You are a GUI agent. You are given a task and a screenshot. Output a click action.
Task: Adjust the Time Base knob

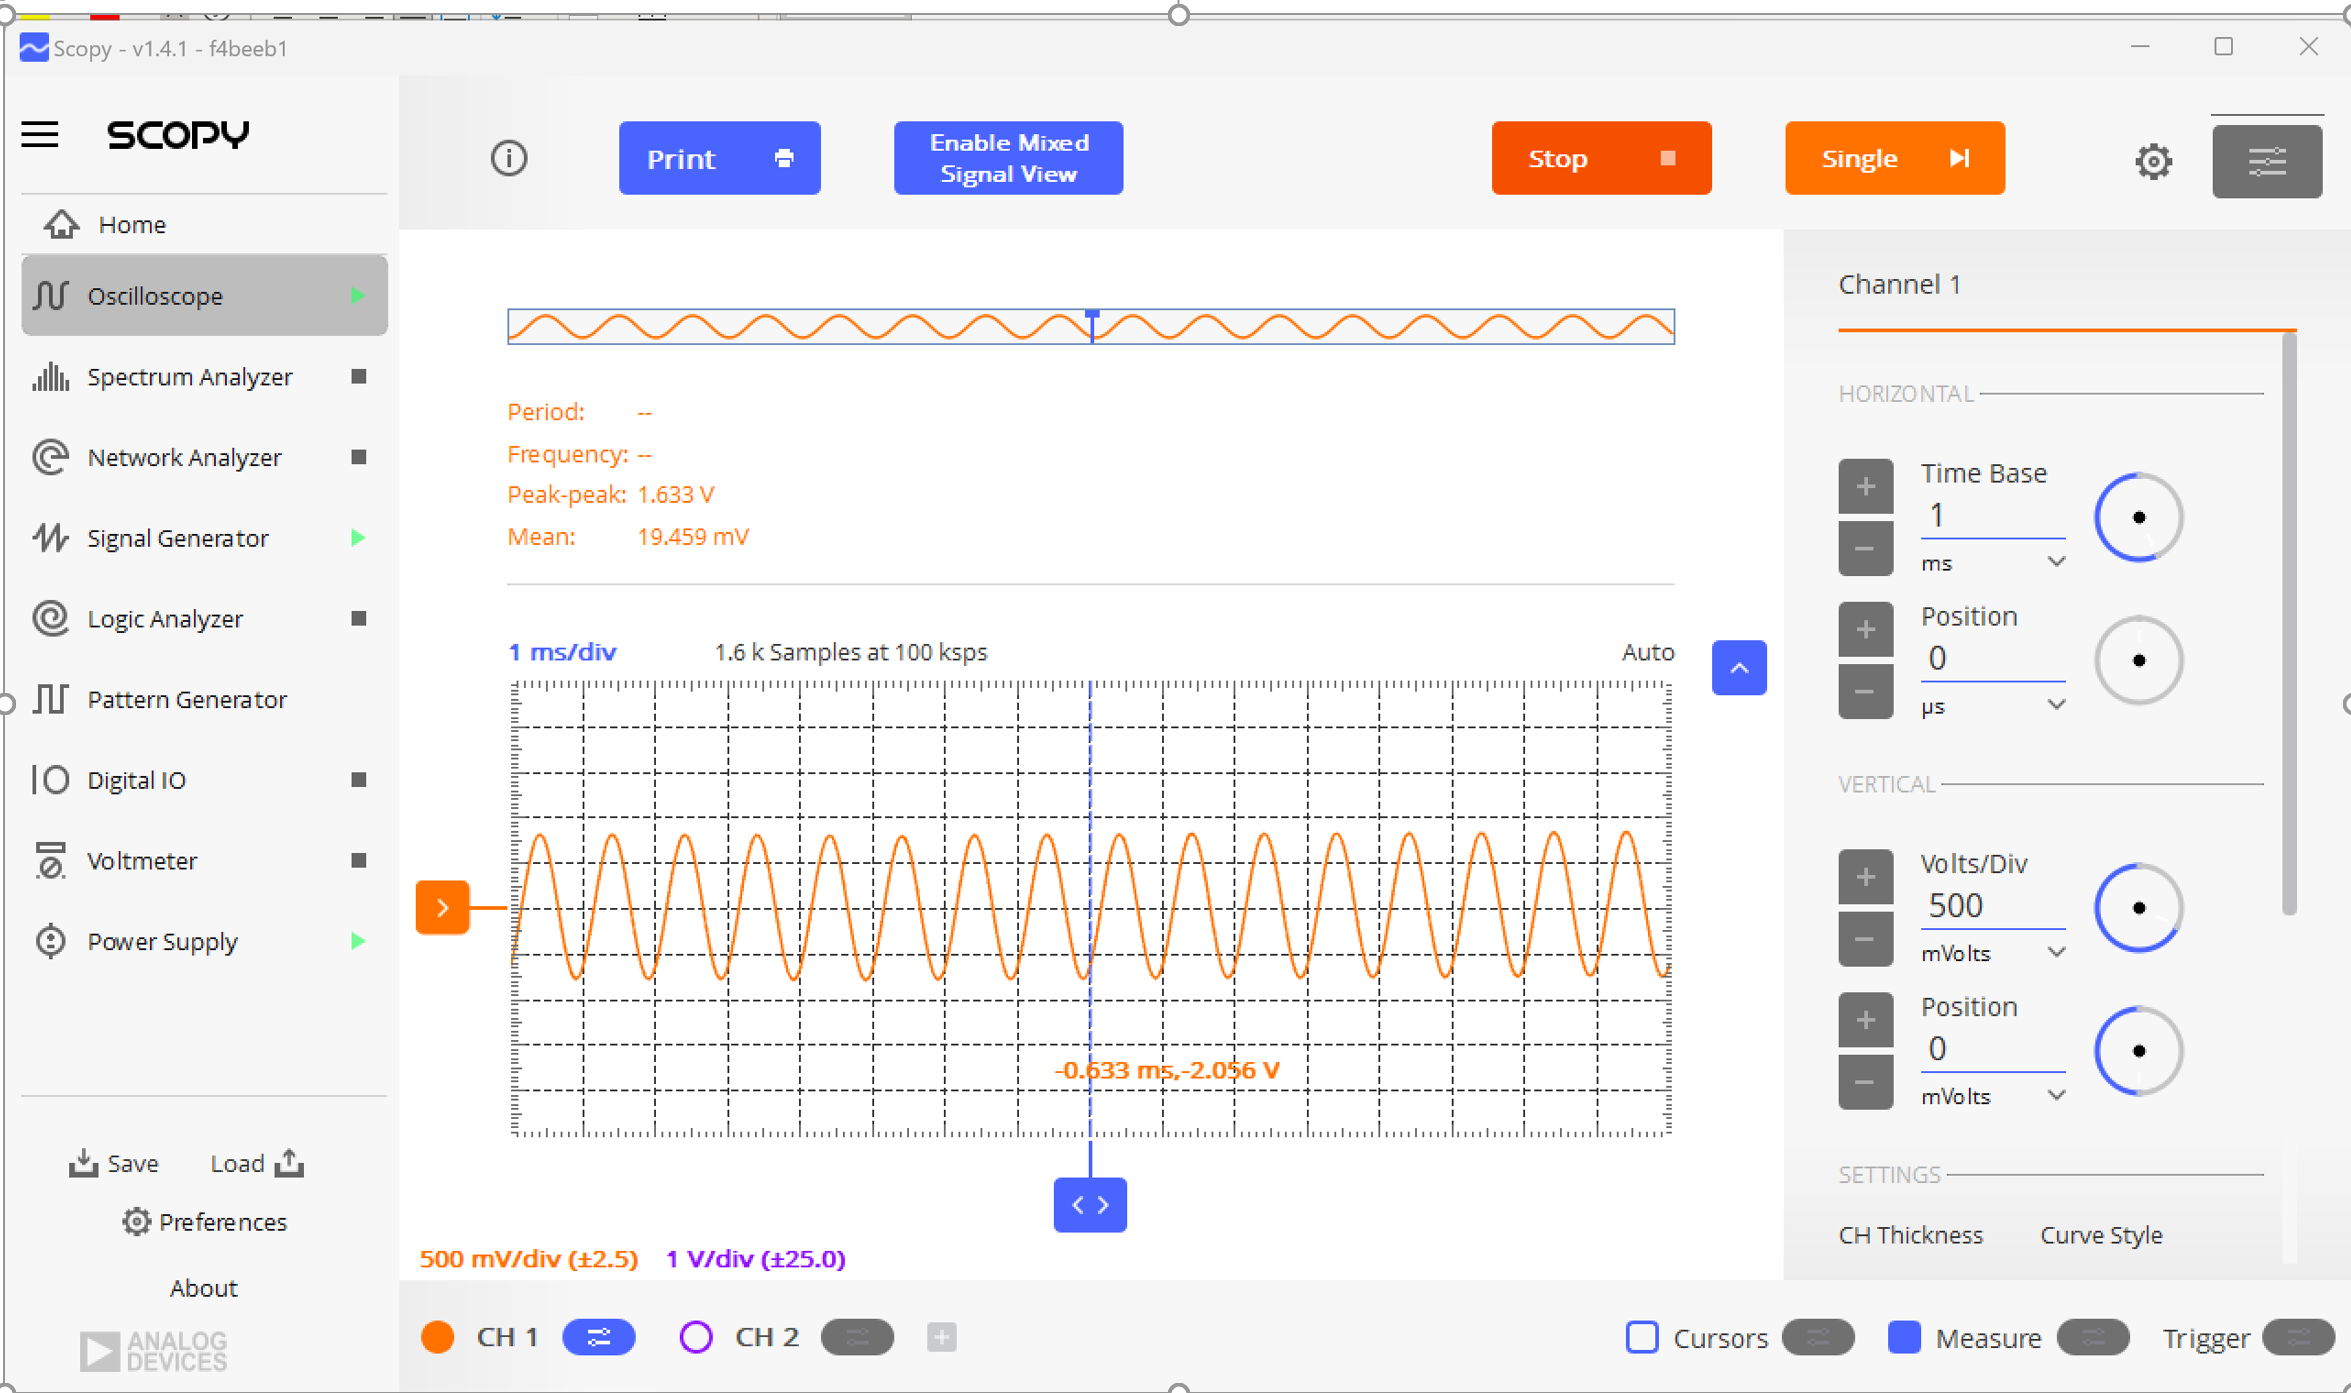pos(2138,517)
